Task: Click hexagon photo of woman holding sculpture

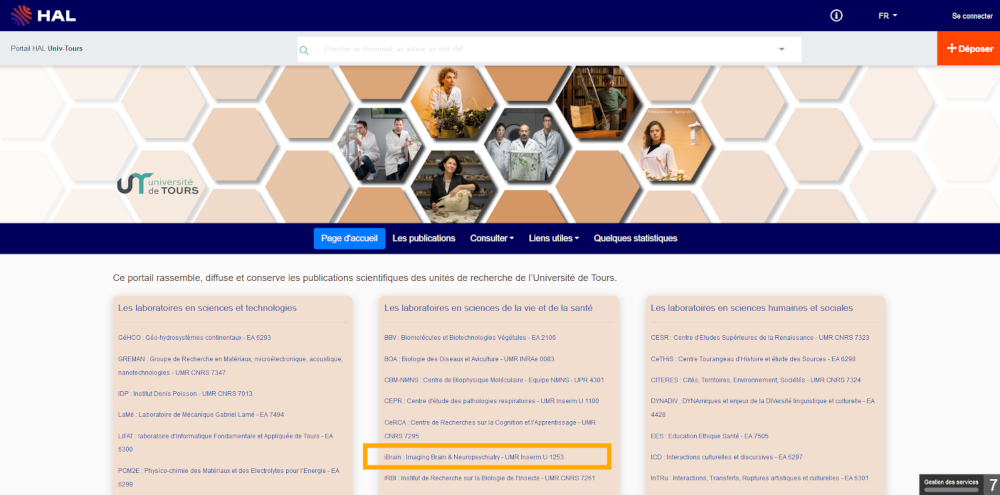Action: click(453, 188)
